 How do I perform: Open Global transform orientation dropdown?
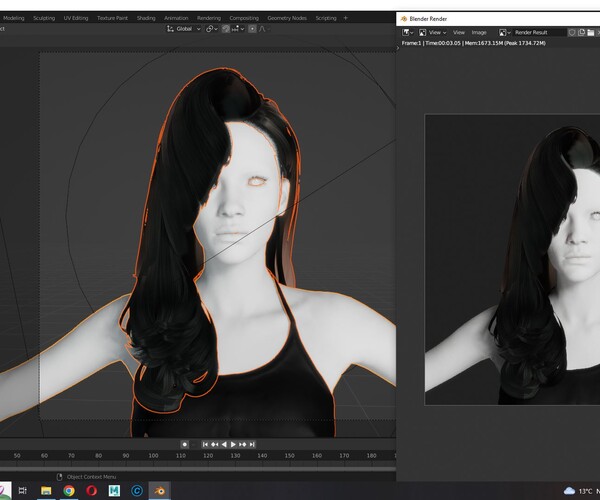pos(184,29)
